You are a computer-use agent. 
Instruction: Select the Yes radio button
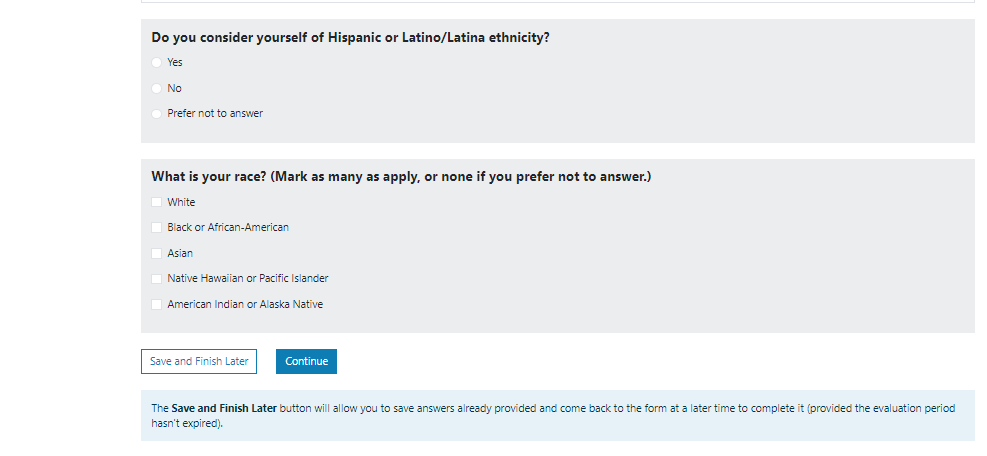point(156,62)
